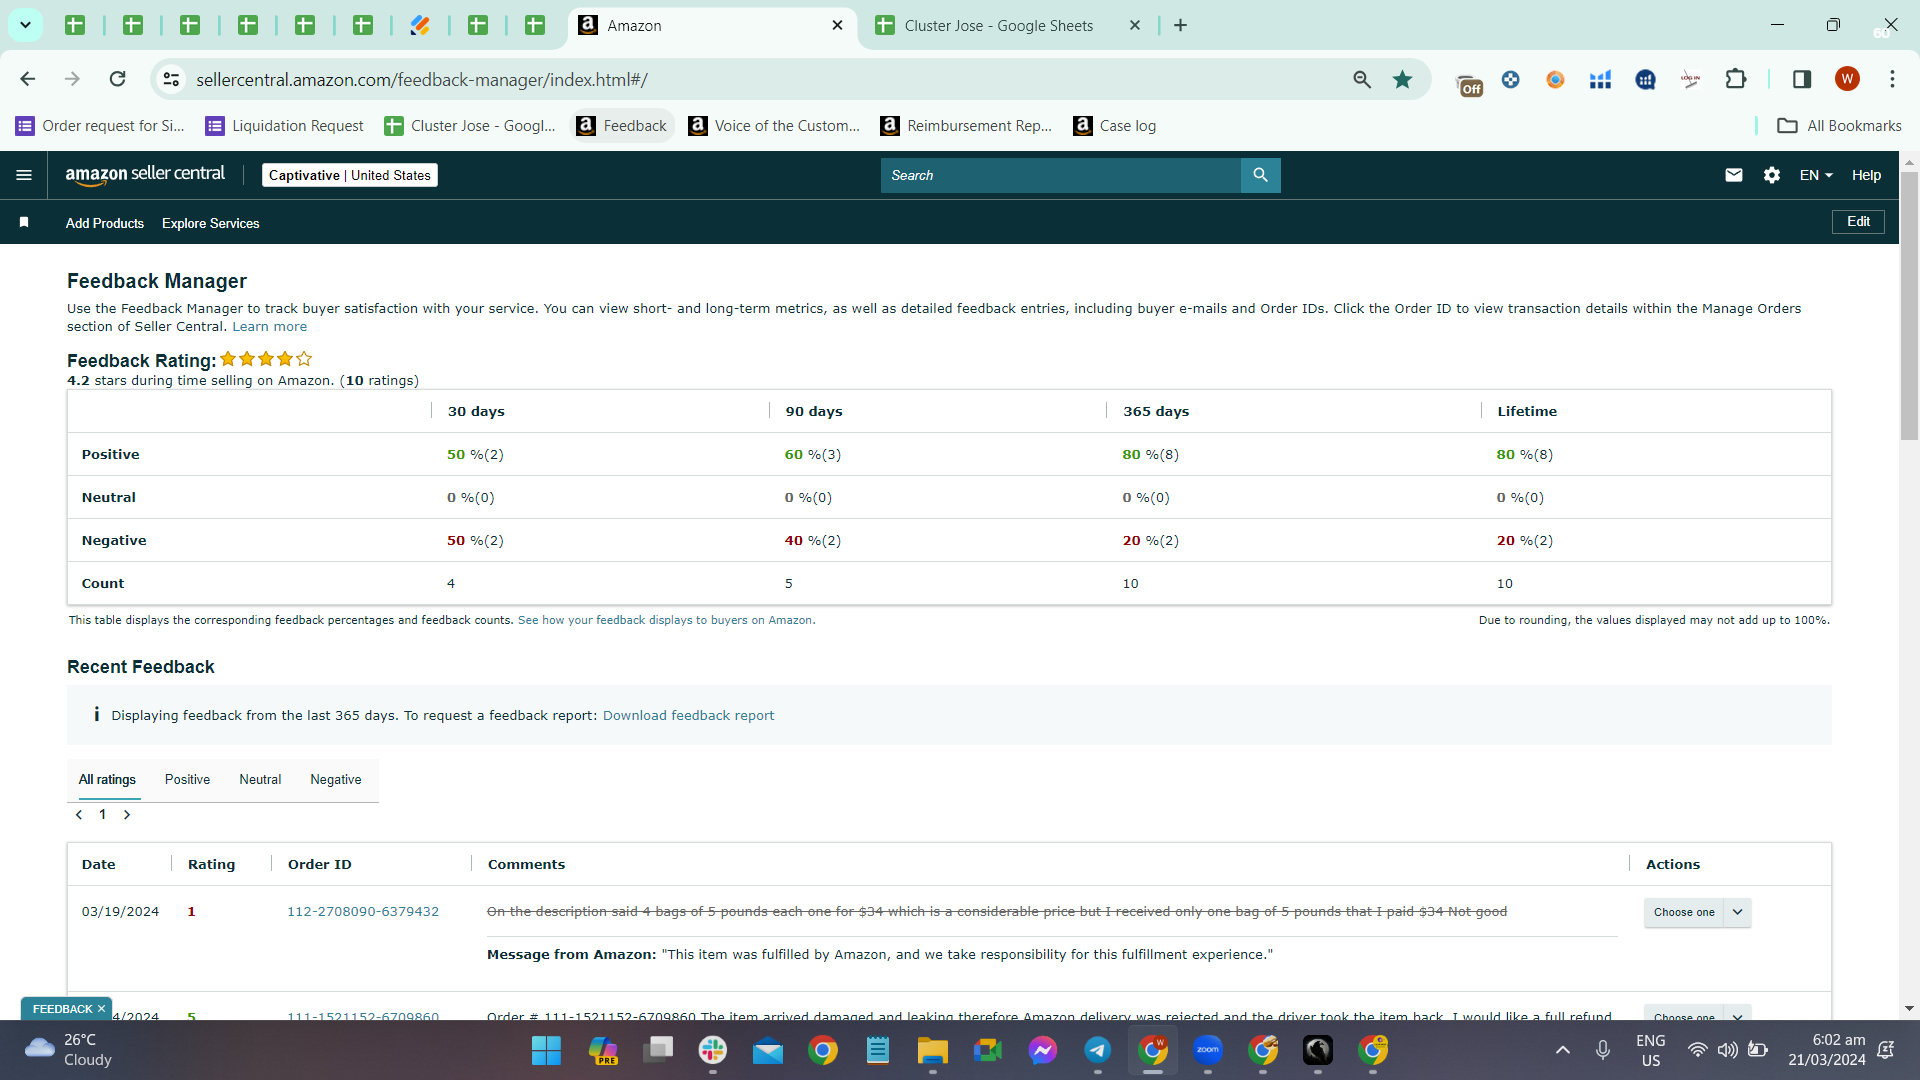Screen dimensions: 1920x1080
Task: Open order ID 112-2708090-6379432
Action: (363, 912)
